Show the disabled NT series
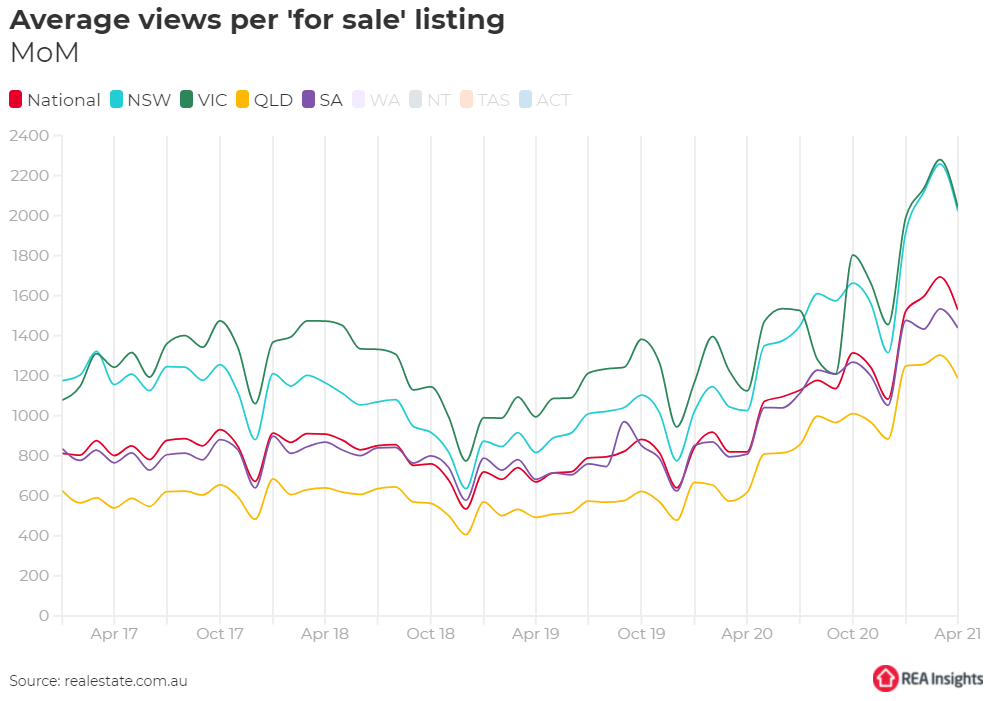Viewport: 1005px width, 701px height. [438, 100]
